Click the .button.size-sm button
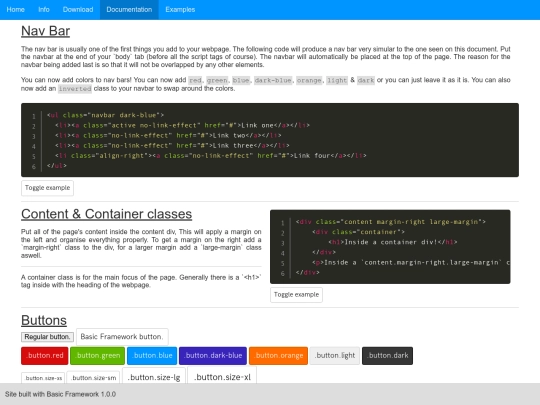The height and width of the screenshot is (405, 540). [93, 378]
